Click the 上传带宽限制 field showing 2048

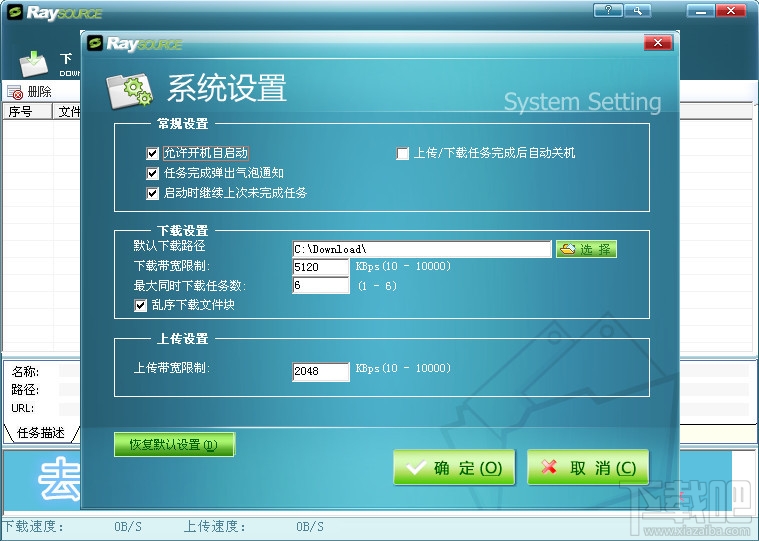(320, 372)
